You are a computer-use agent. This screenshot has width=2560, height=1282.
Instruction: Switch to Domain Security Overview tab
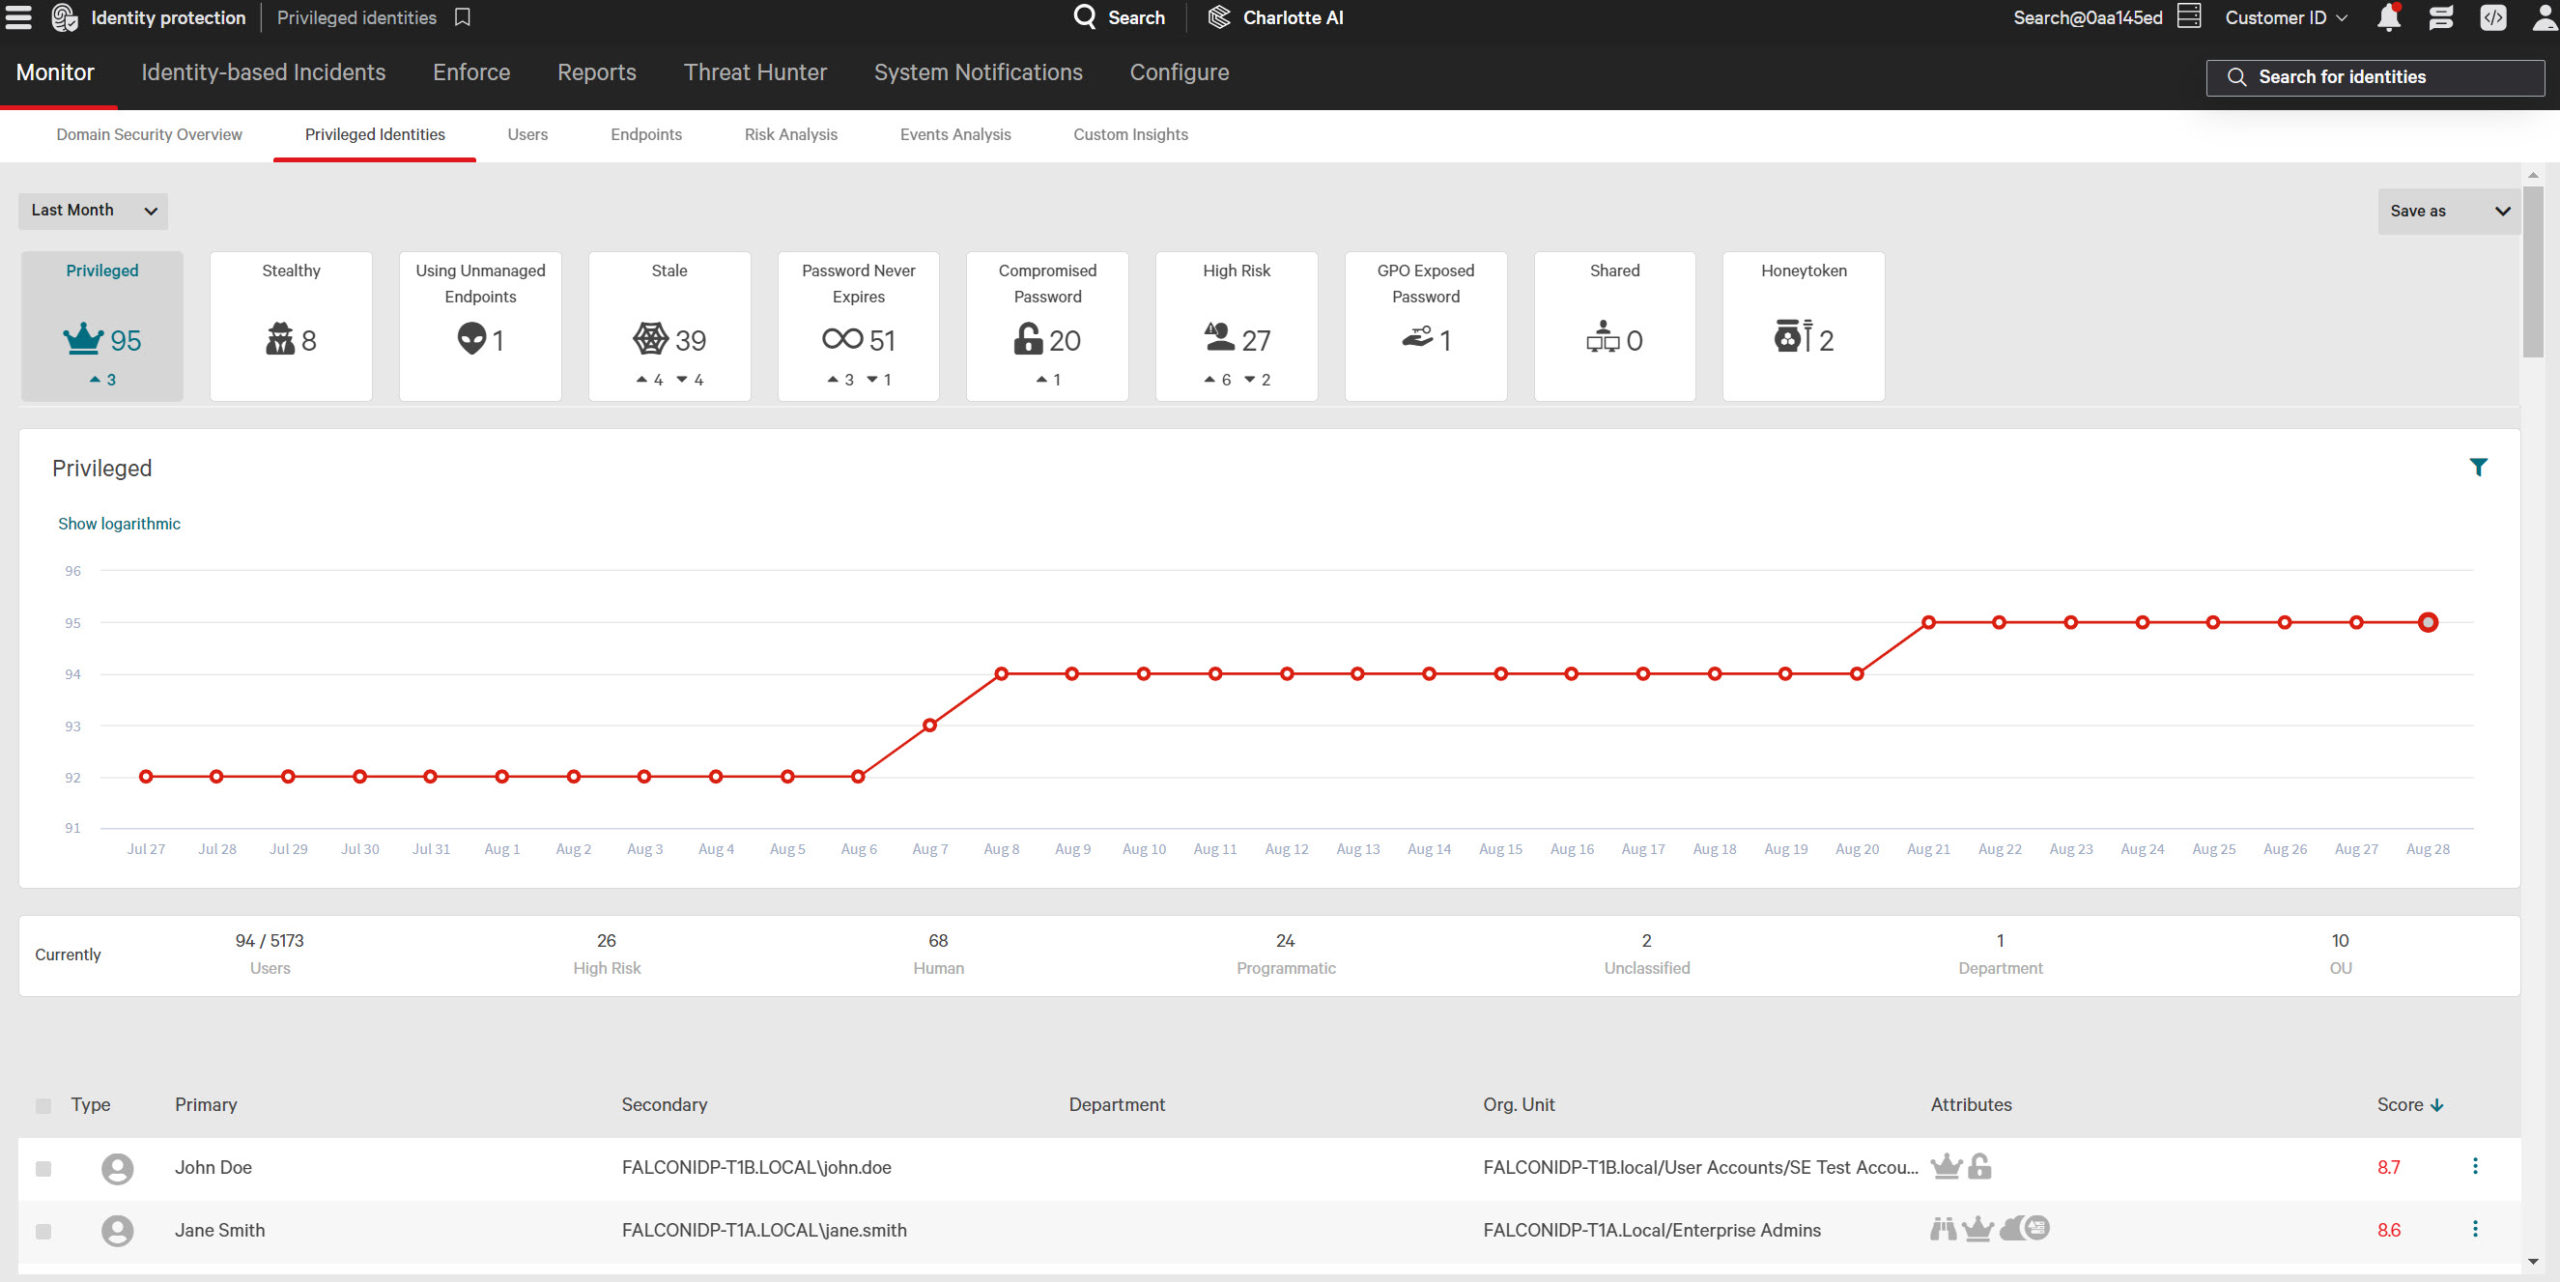pyautogui.click(x=149, y=134)
